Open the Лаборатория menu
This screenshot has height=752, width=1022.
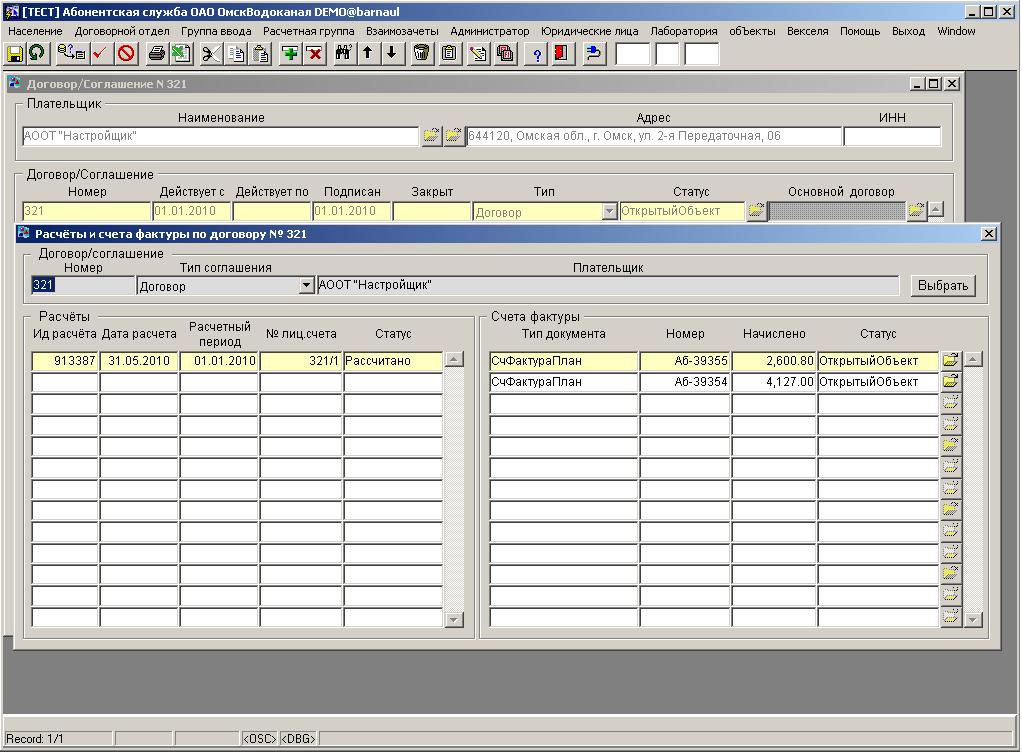click(683, 31)
